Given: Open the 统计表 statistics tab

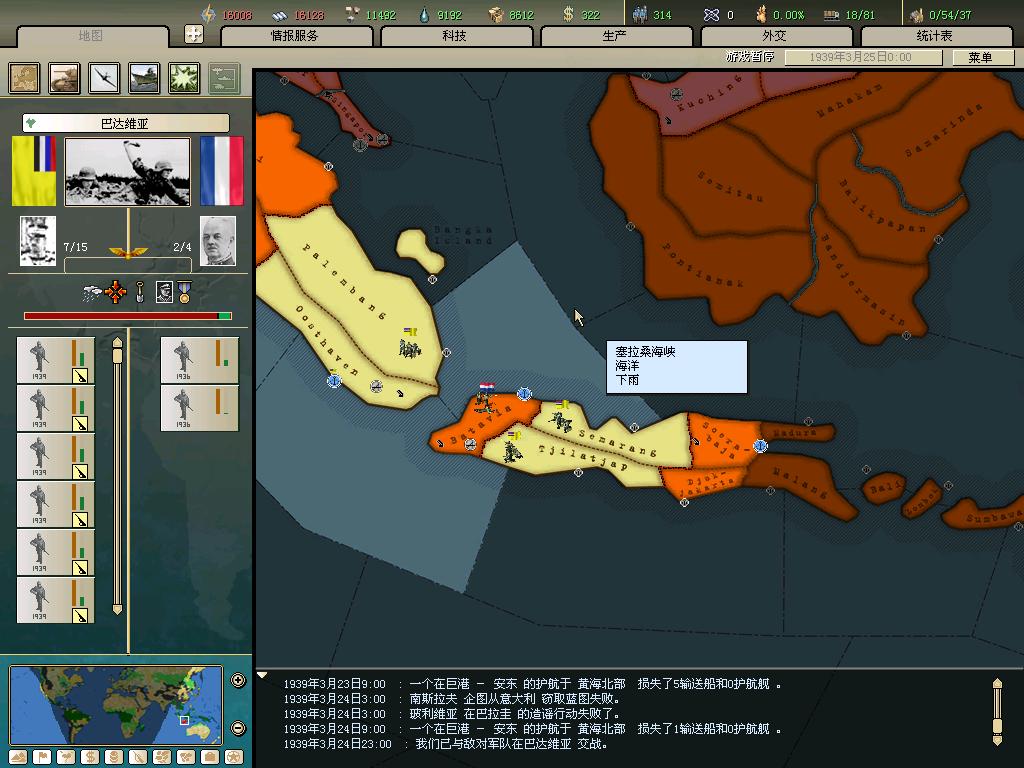Looking at the screenshot, I should pos(935,36).
